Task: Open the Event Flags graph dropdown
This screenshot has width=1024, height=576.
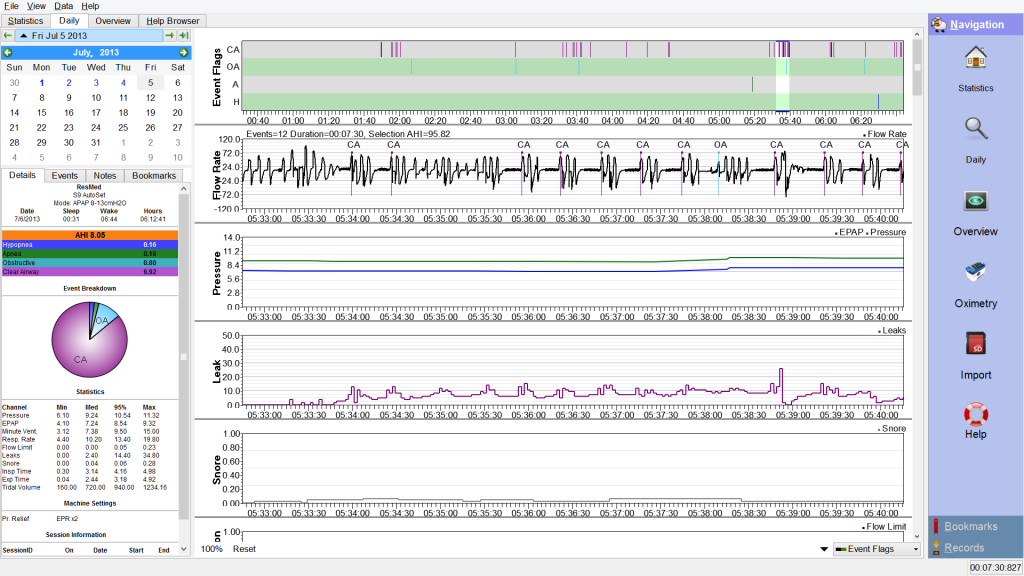Action: (x=876, y=549)
